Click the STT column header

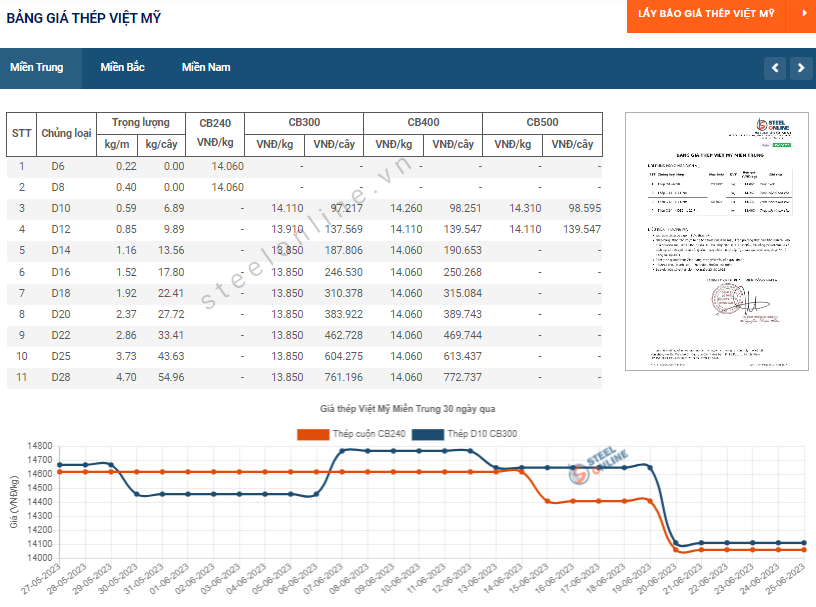coord(21,134)
